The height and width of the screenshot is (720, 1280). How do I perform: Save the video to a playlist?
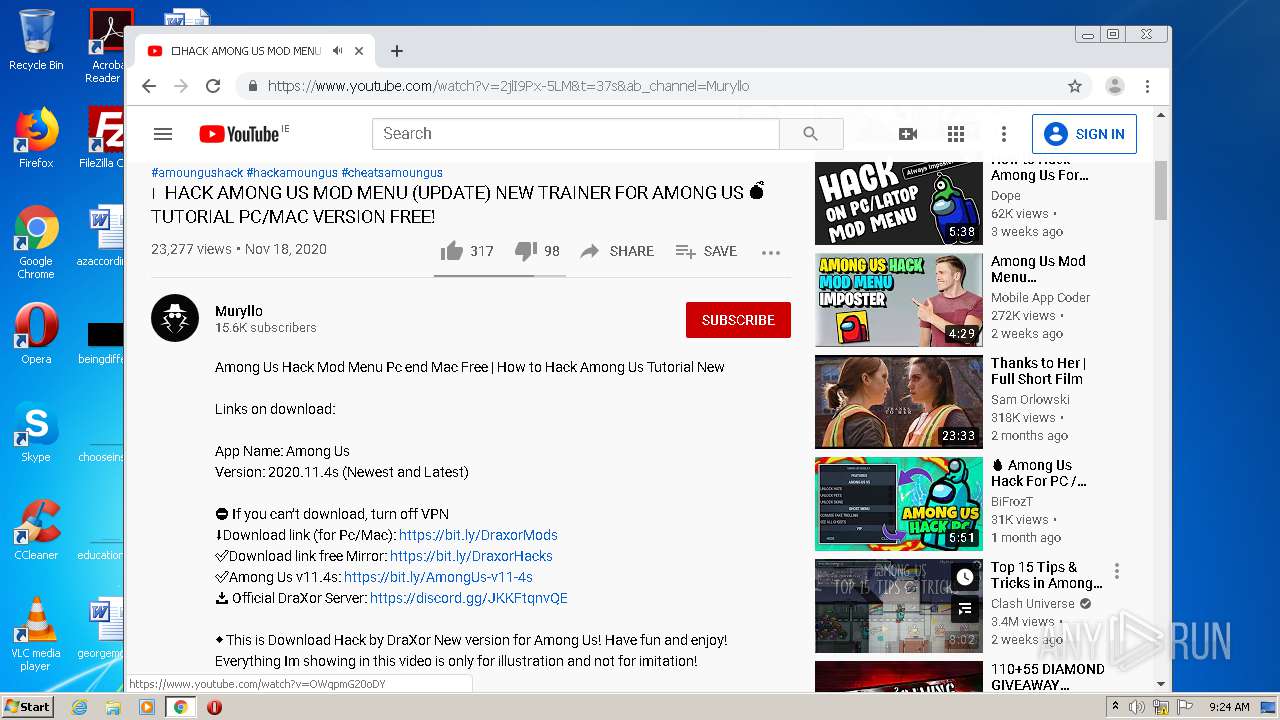pos(706,251)
